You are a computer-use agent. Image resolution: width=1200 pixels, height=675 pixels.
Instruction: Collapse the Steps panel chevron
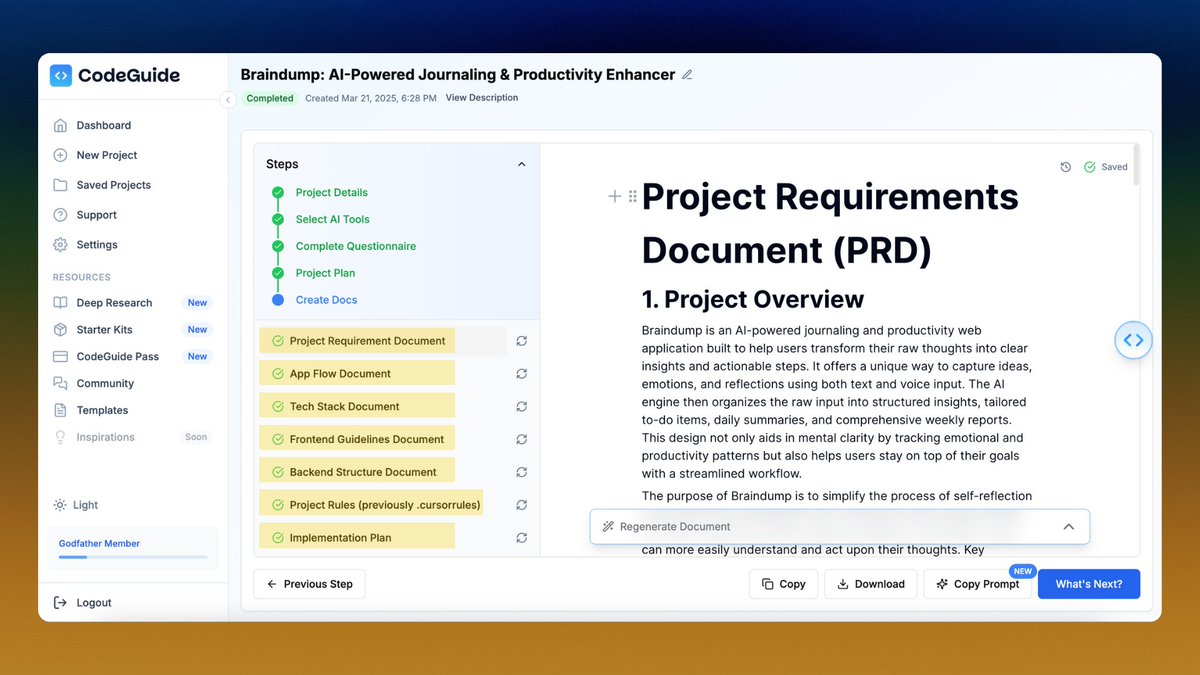click(521, 164)
